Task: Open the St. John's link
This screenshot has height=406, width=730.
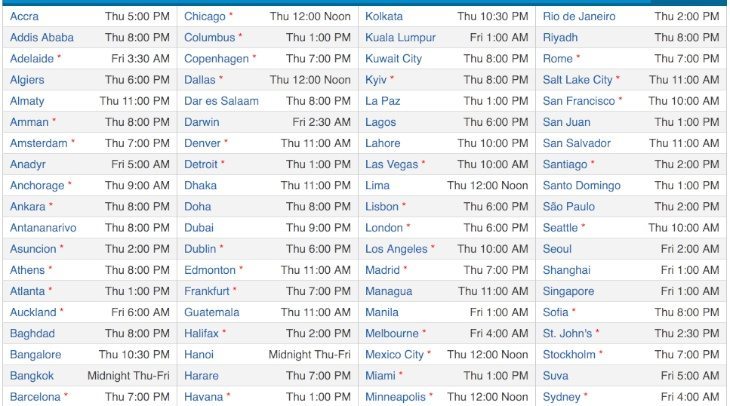Action: pos(567,333)
